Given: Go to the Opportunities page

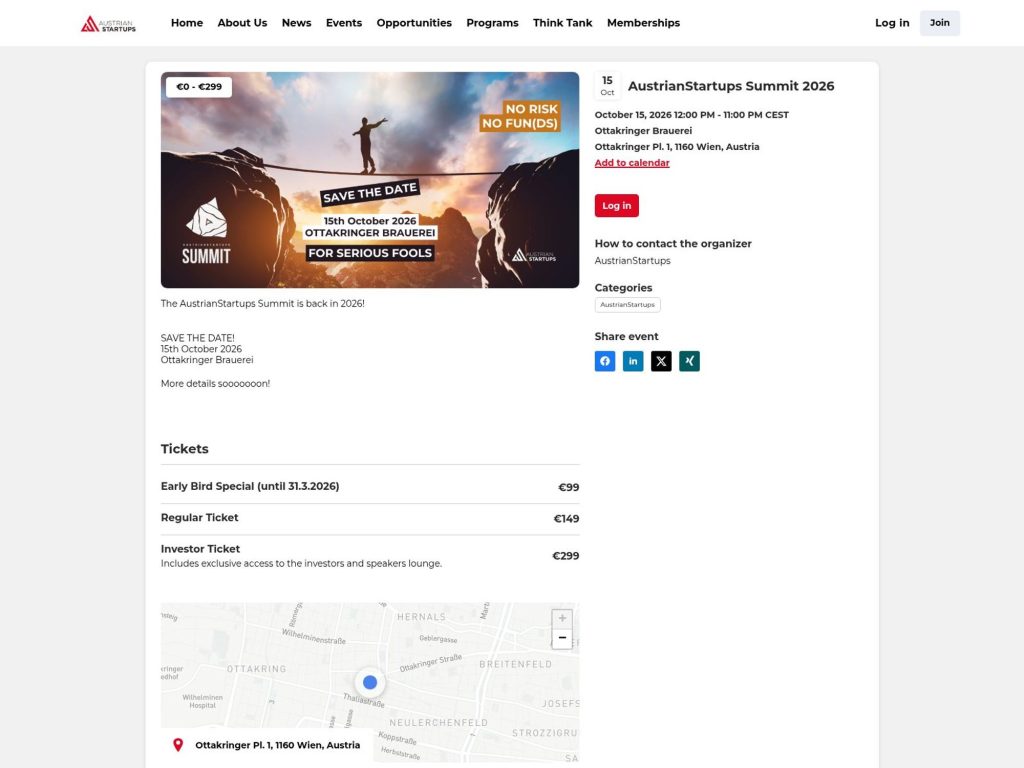Looking at the screenshot, I should coord(414,22).
